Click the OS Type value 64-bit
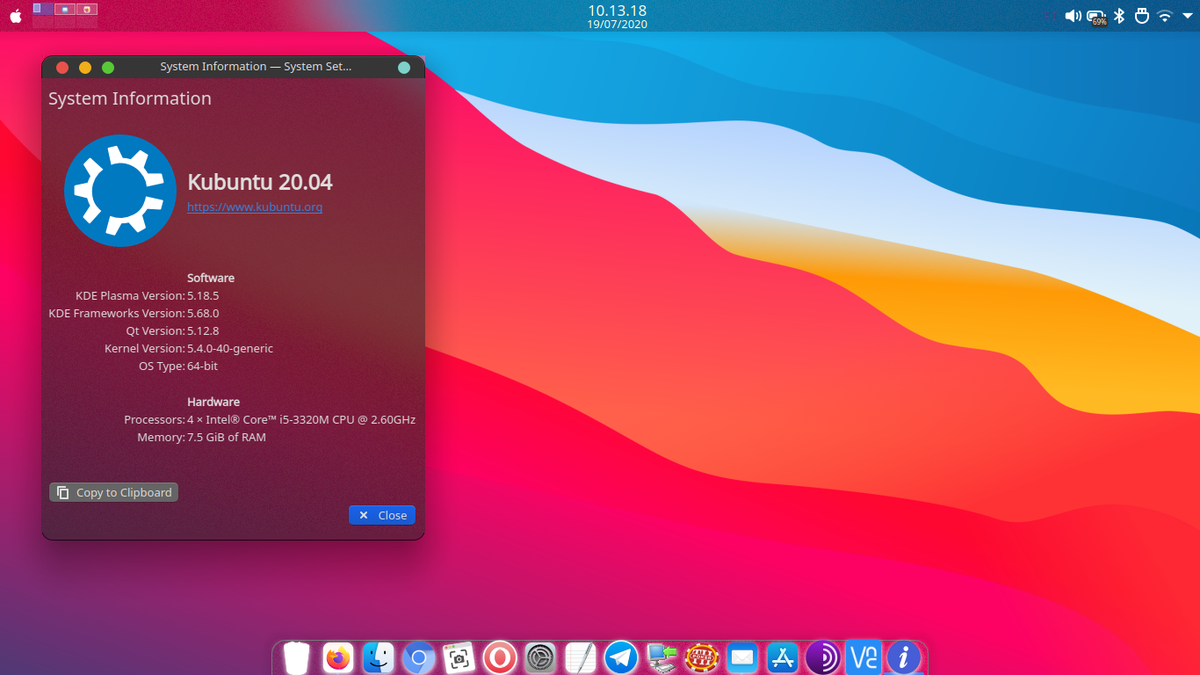Image resolution: width=1200 pixels, height=675 pixels. (x=203, y=366)
